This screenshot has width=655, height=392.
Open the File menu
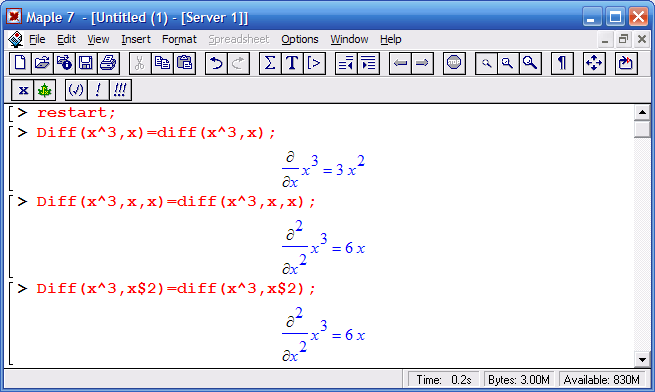37,39
